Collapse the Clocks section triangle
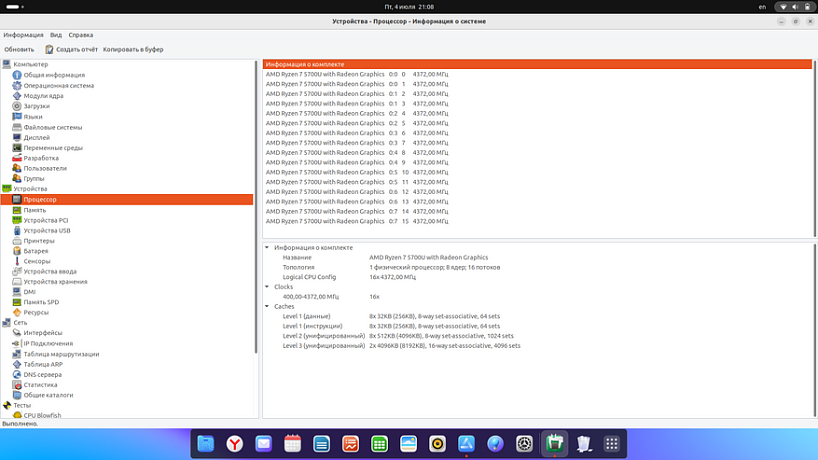 click(267, 287)
